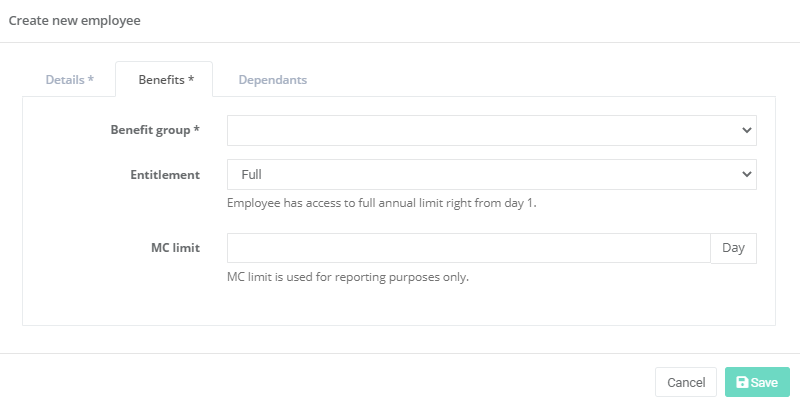Select the Benefits tab

click(165, 80)
